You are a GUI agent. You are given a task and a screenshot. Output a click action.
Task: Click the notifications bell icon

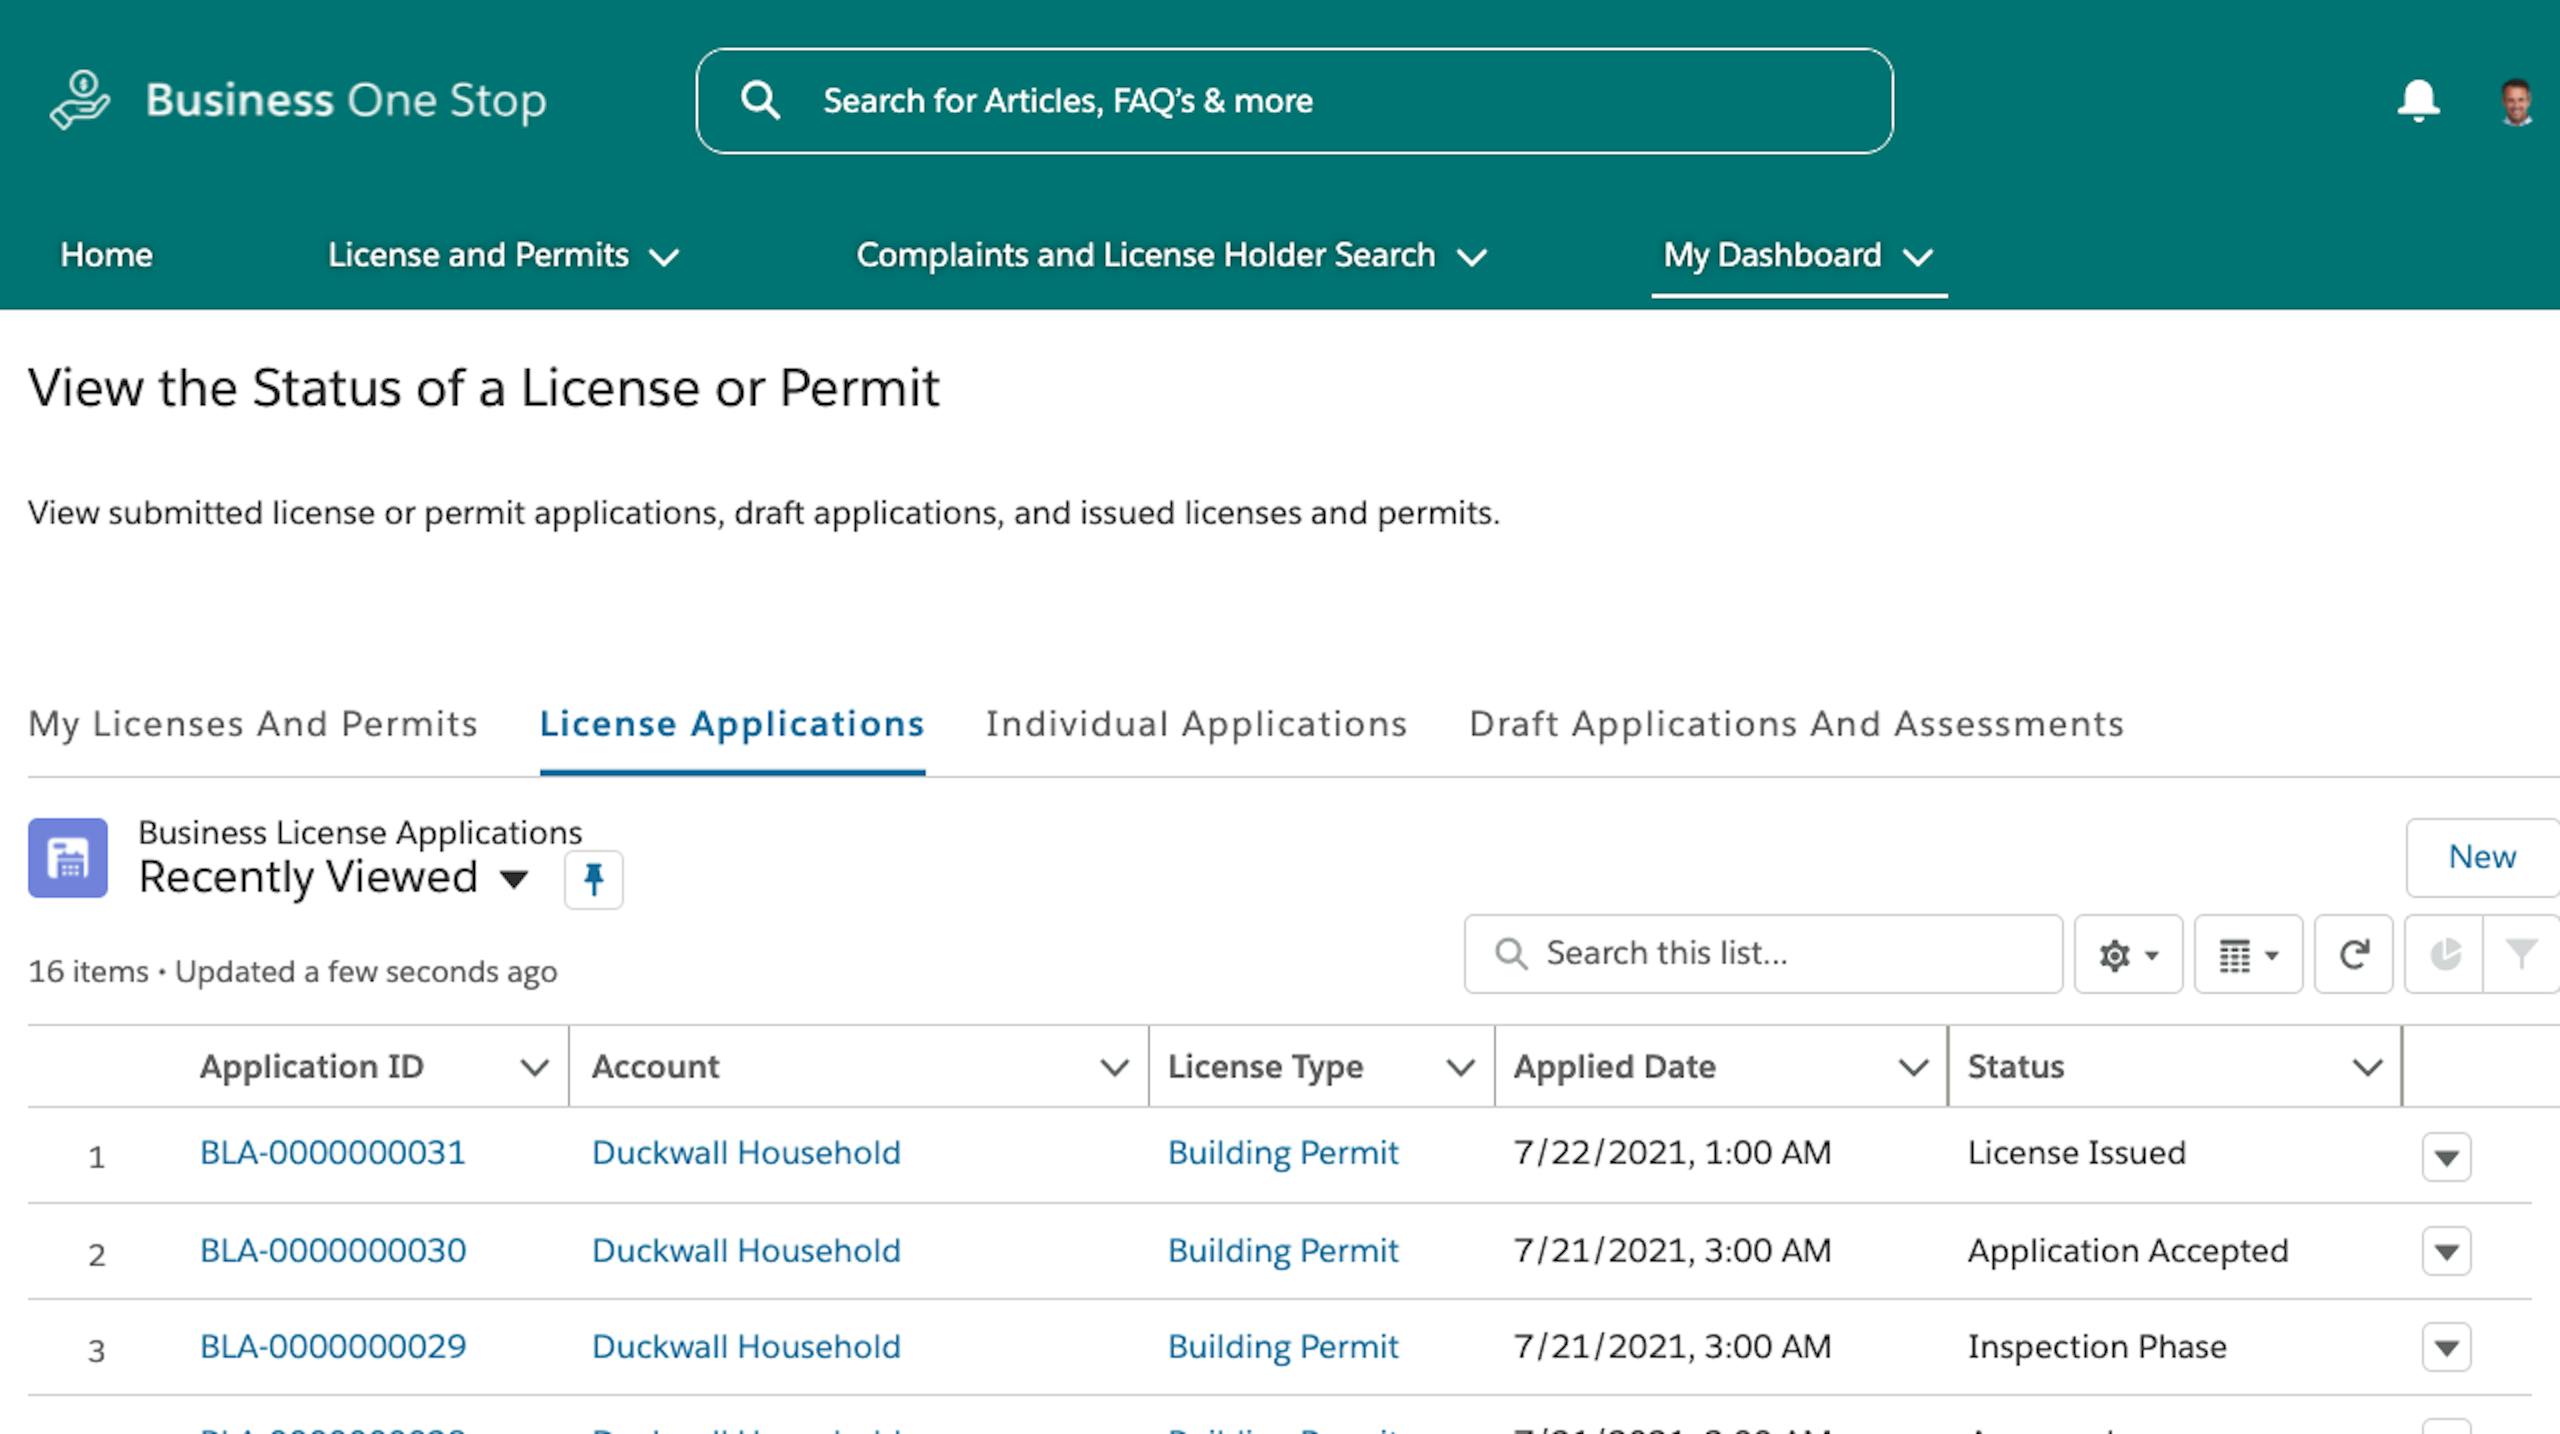point(2418,101)
